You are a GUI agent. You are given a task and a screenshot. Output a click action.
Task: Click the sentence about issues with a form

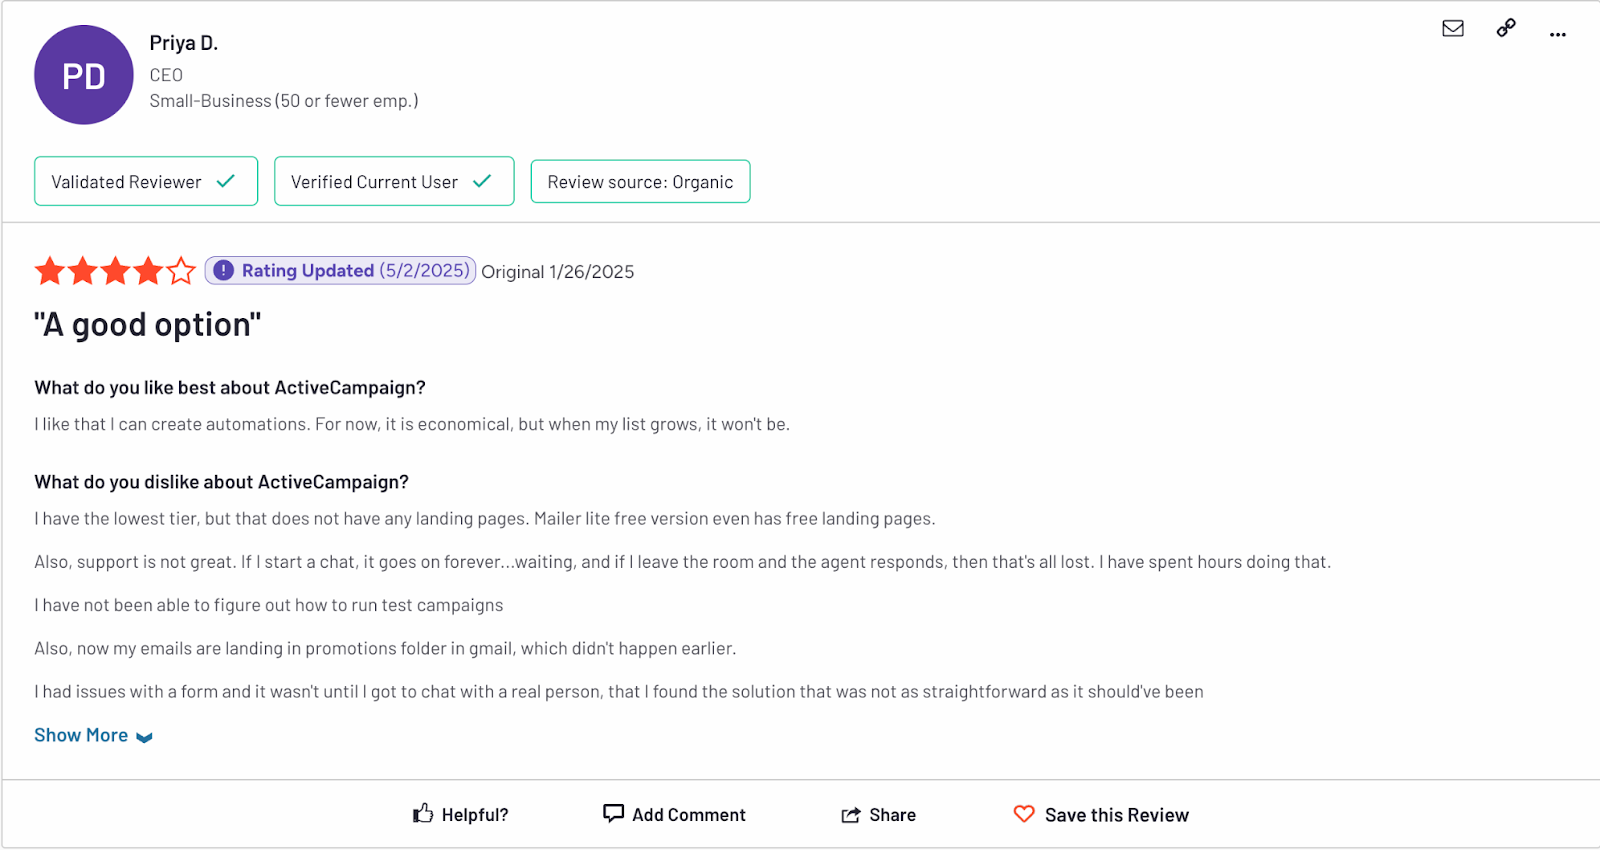point(619,692)
